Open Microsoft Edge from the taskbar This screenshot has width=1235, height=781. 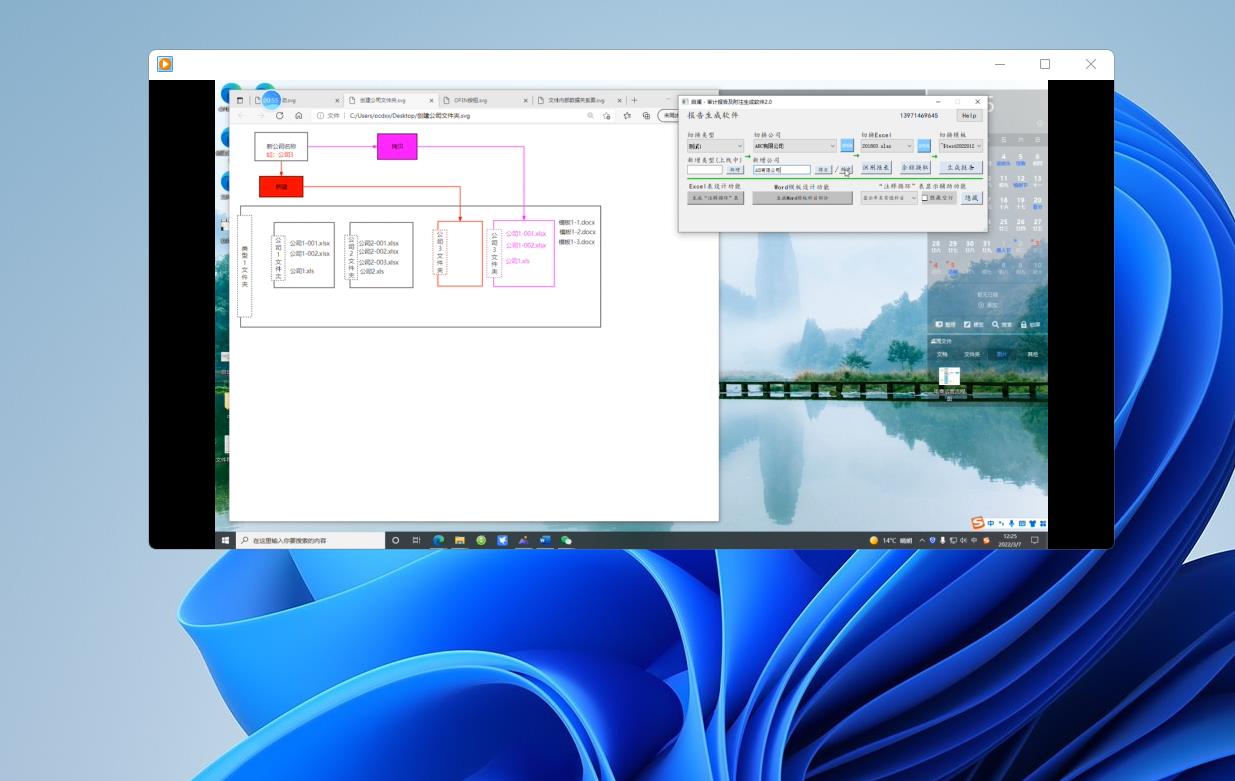click(438, 540)
